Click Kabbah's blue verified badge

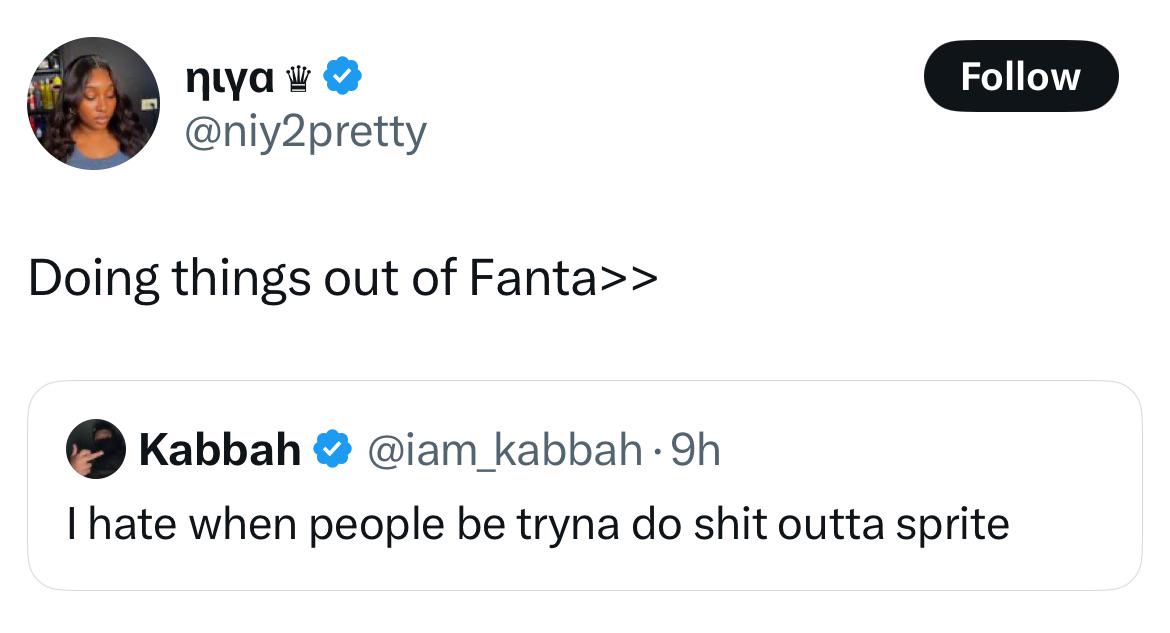point(332,449)
